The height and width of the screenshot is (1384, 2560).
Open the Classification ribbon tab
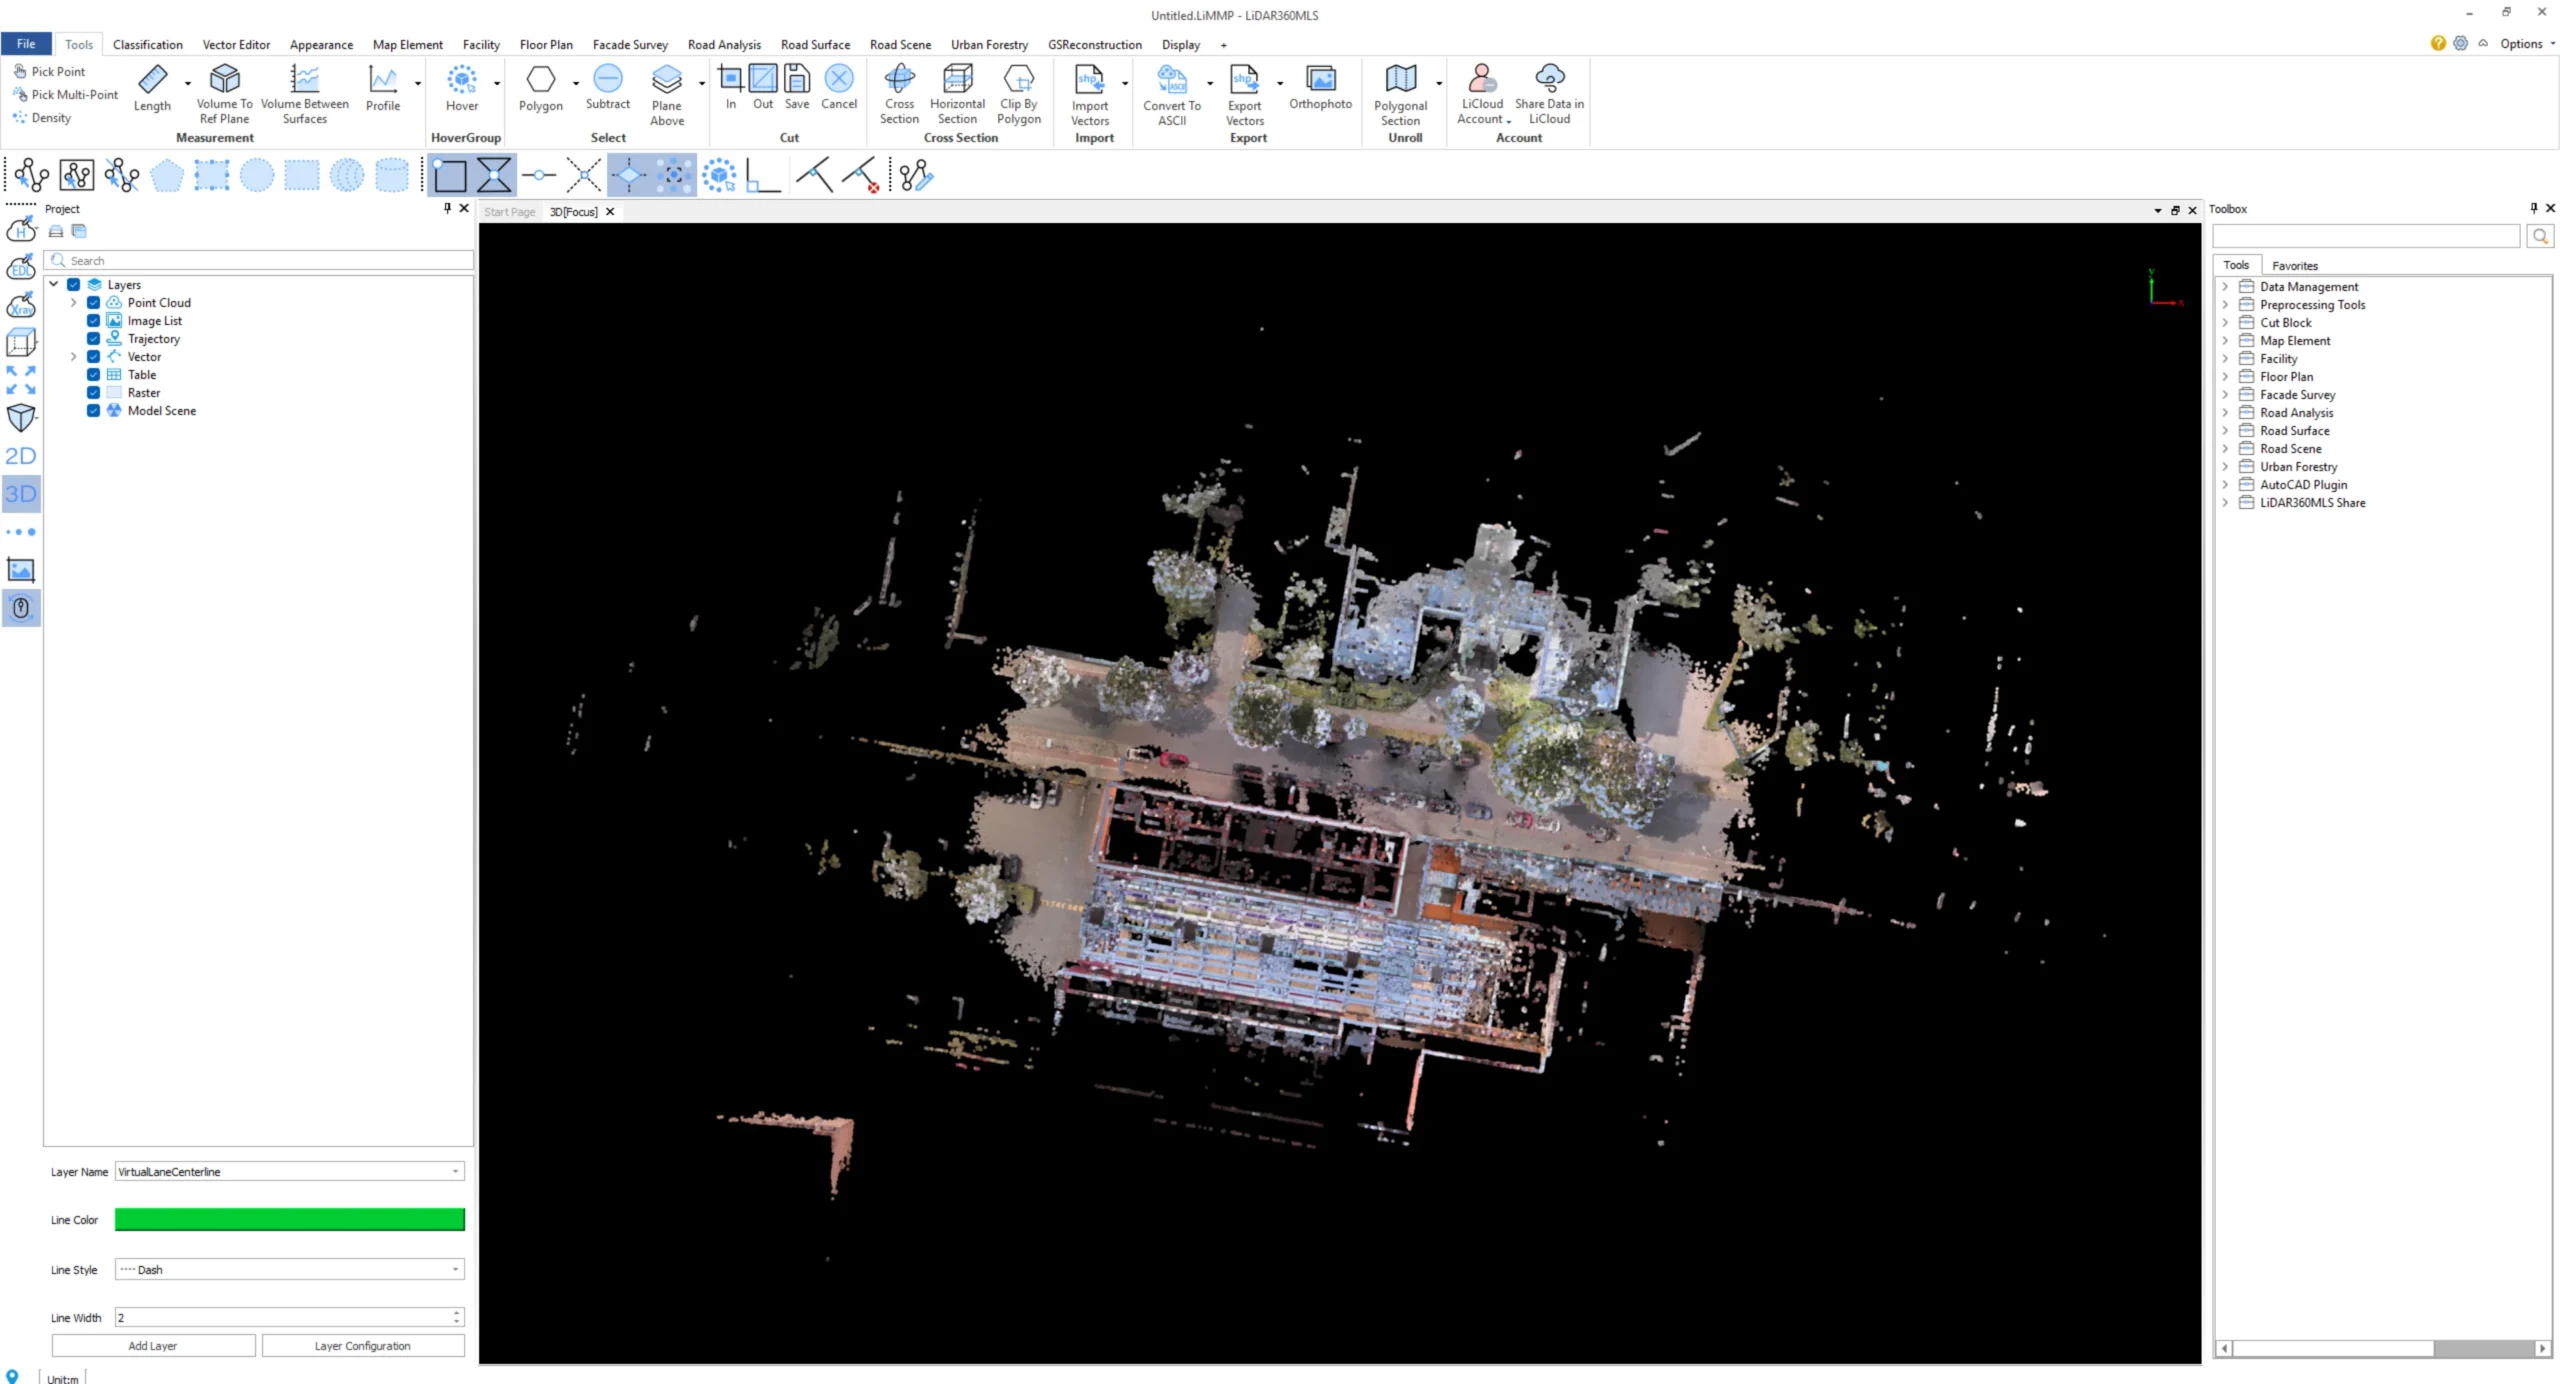coord(147,45)
